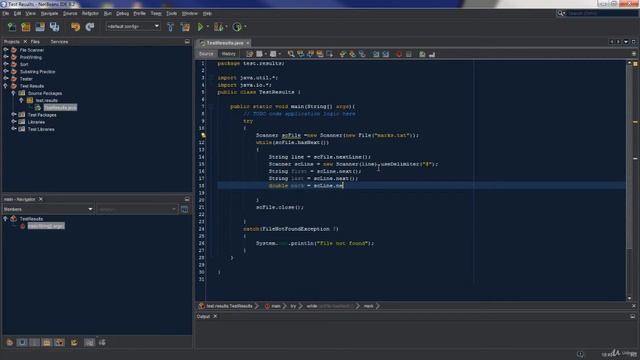Select main(String[] args) in Navigator
Image resolution: width=640 pixels, height=360 pixels.
(x=46, y=226)
